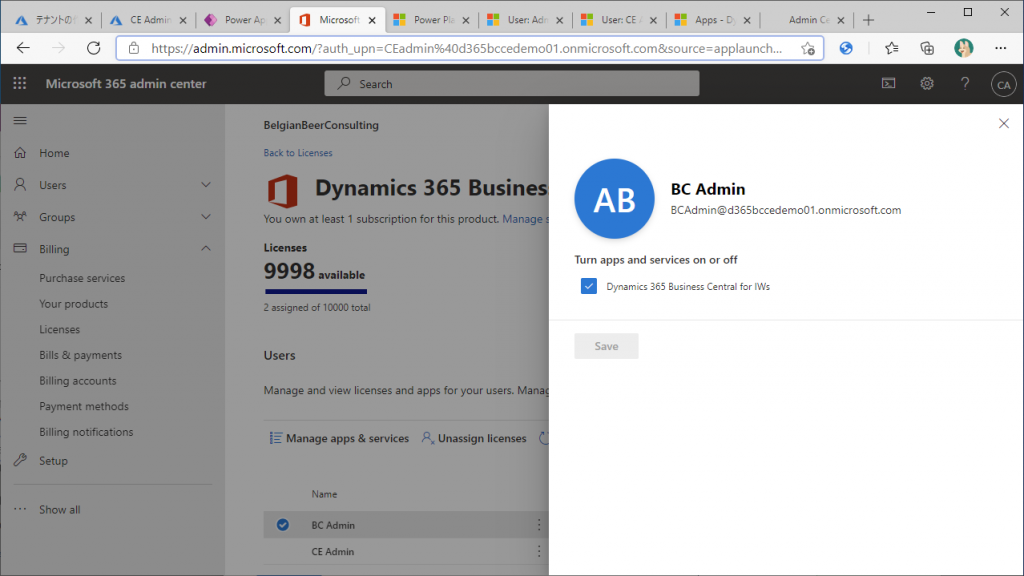This screenshot has height=576, width=1024.
Task: Open Billing accounts
Action: pyautogui.click(x=78, y=381)
